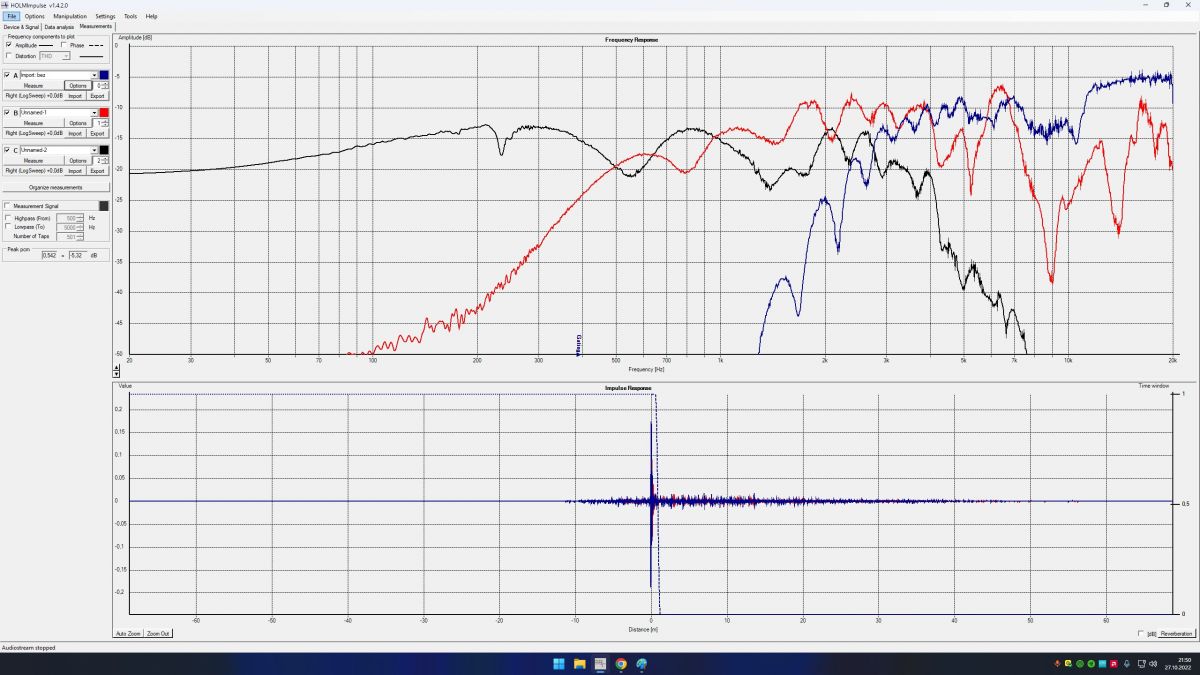Enable the Phase plot checkbox
1200x675 pixels.
point(63,45)
